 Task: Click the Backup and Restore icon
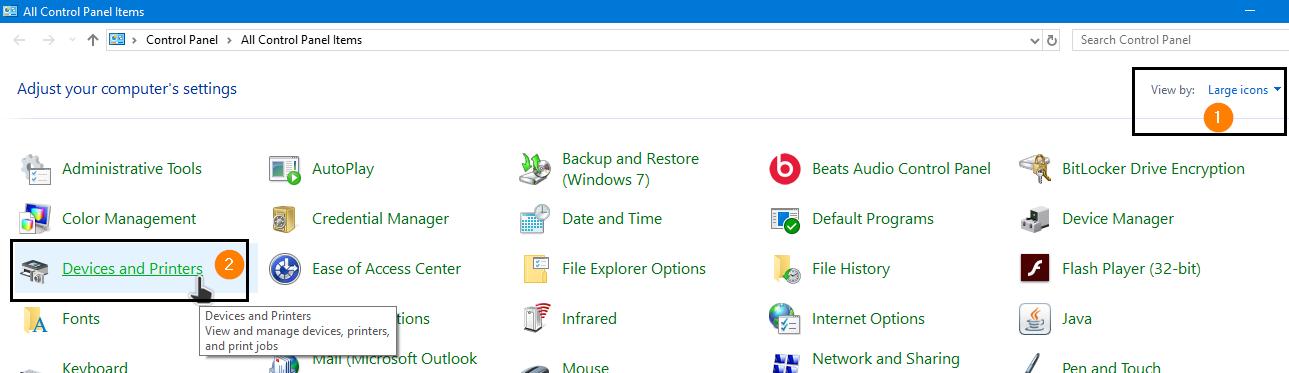pyautogui.click(x=536, y=169)
